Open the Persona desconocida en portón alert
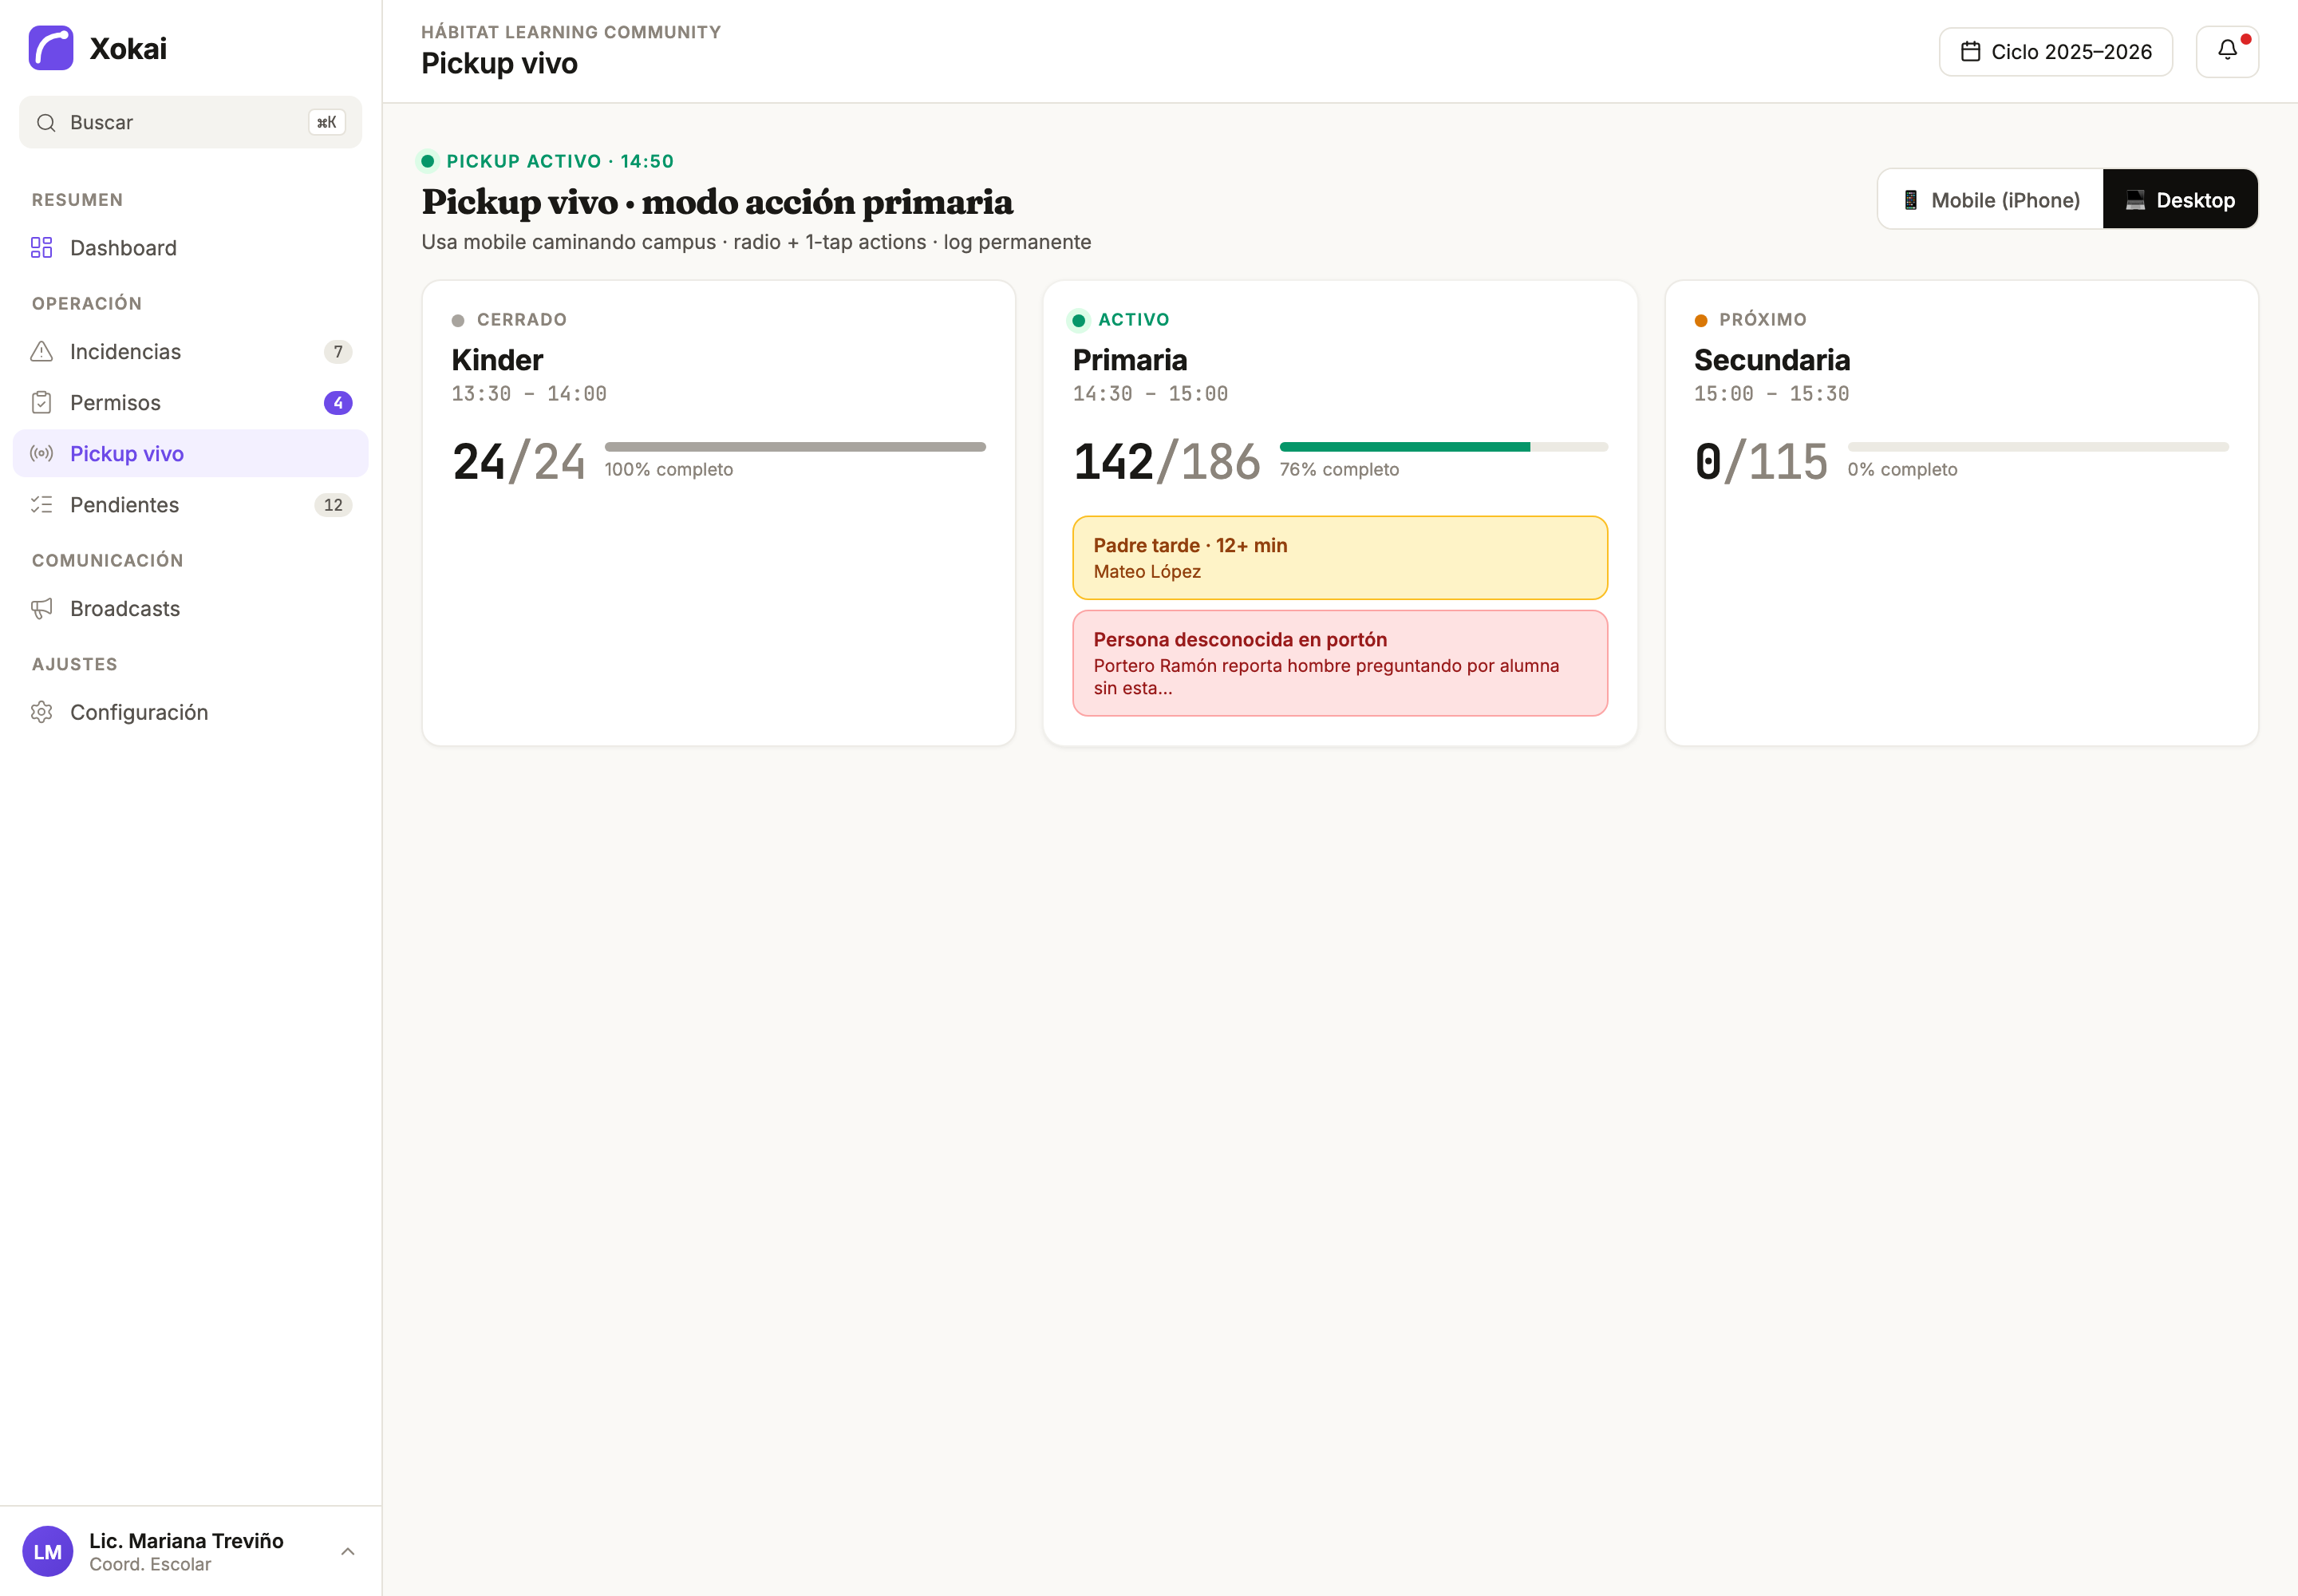2298x1596 pixels. pyautogui.click(x=1340, y=663)
